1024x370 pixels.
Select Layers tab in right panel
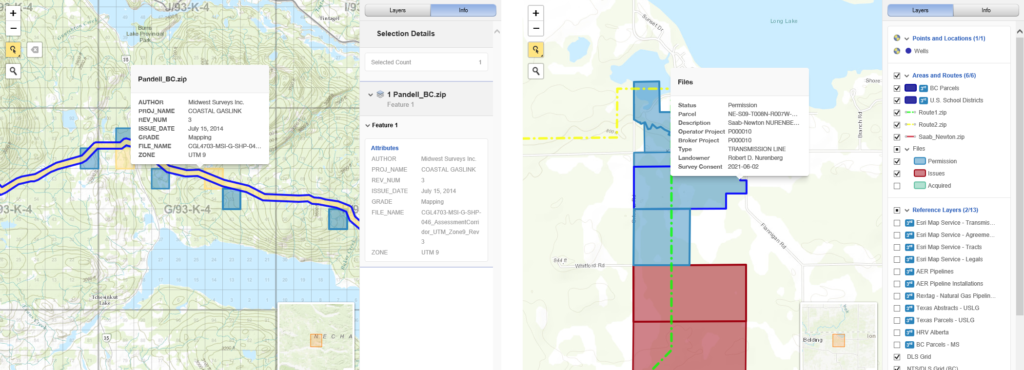(x=920, y=10)
